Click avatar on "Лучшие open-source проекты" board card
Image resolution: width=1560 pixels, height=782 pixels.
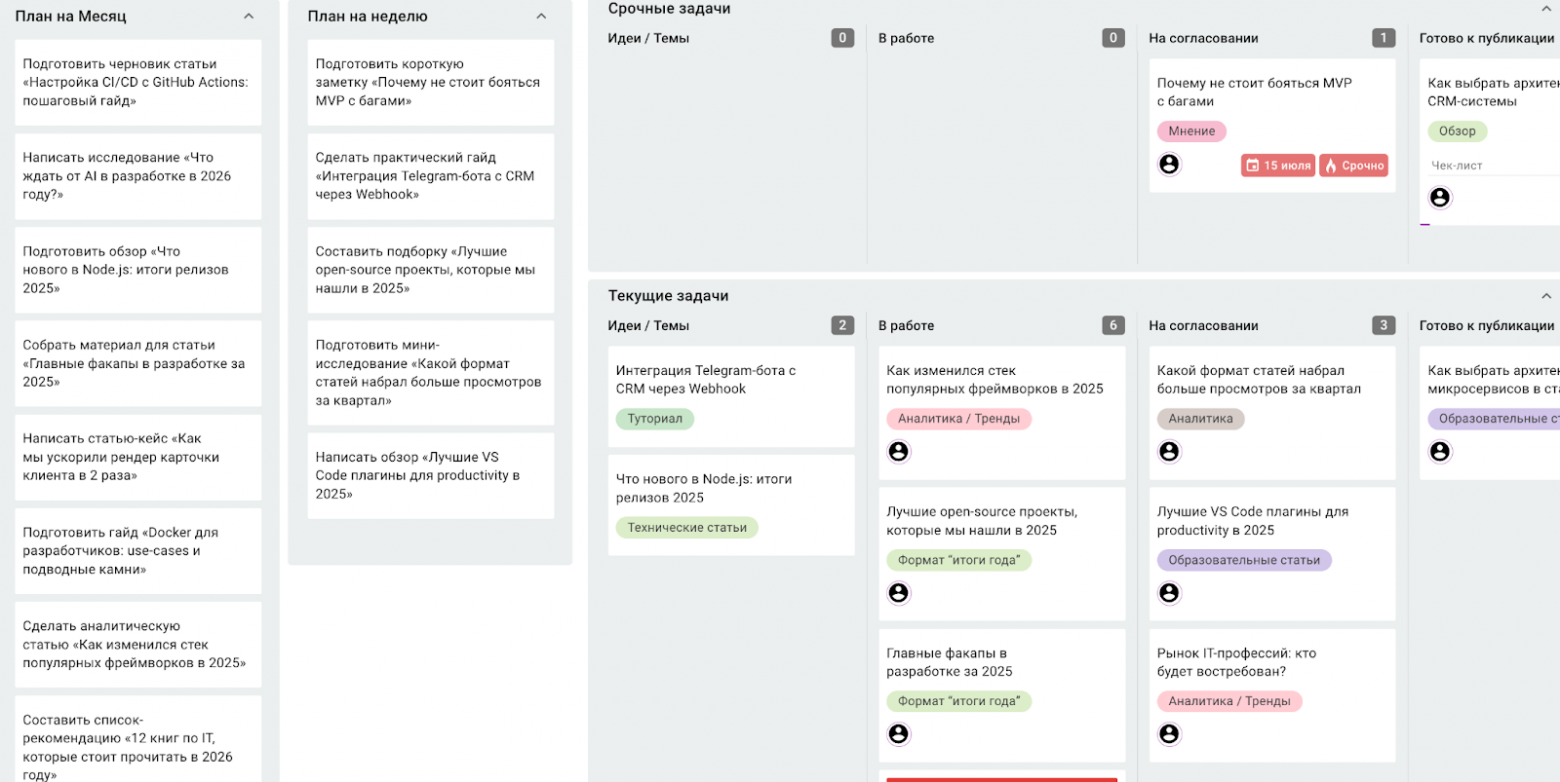[898, 593]
